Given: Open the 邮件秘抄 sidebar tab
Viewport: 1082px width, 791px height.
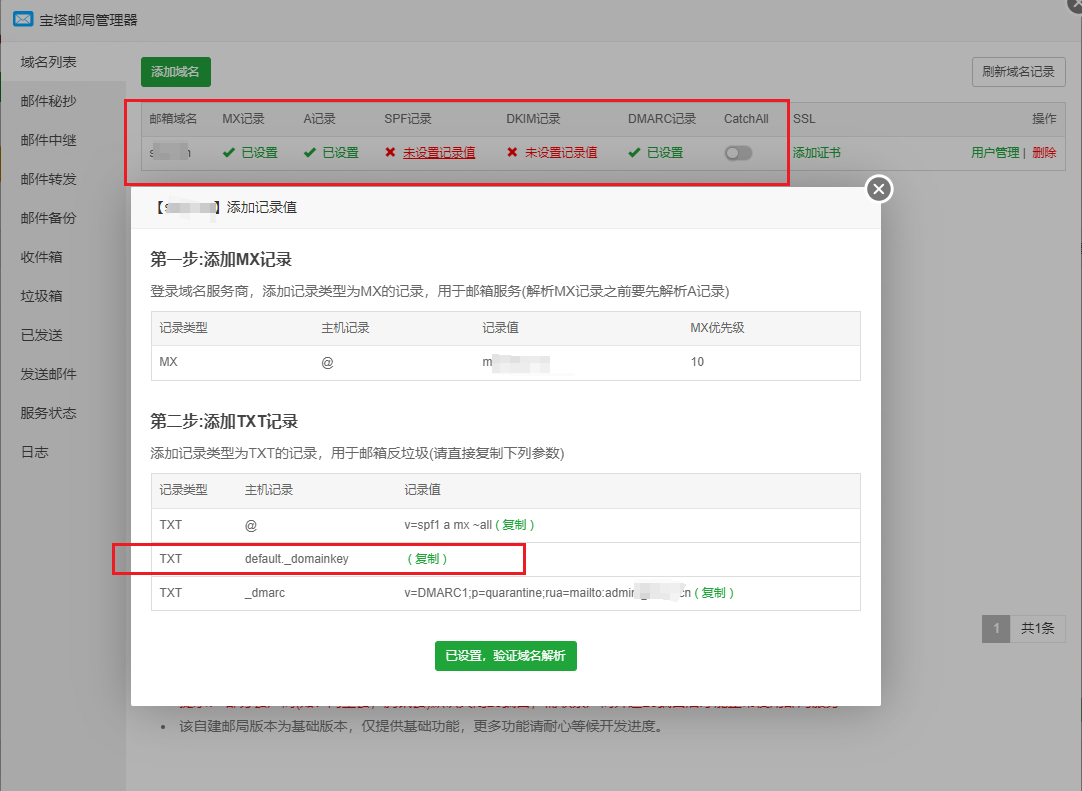Looking at the screenshot, I should (x=48, y=101).
